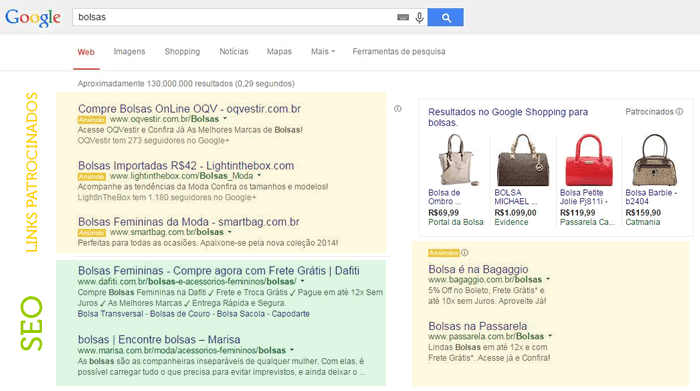
Task: Switch to the Imagens tab
Action: click(129, 52)
